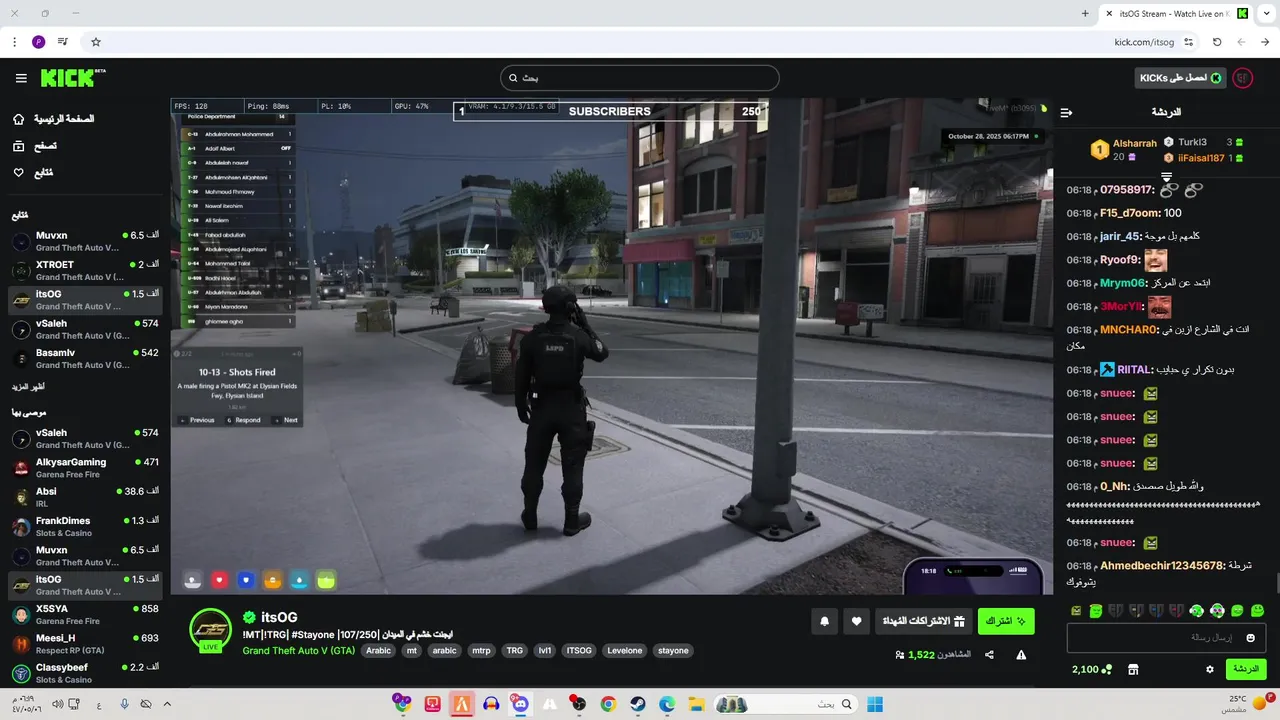Toggle the microphone icon in the system tray
Image resolution: width=1280 pixels, height=720 pixels.
tap(125, 705)
